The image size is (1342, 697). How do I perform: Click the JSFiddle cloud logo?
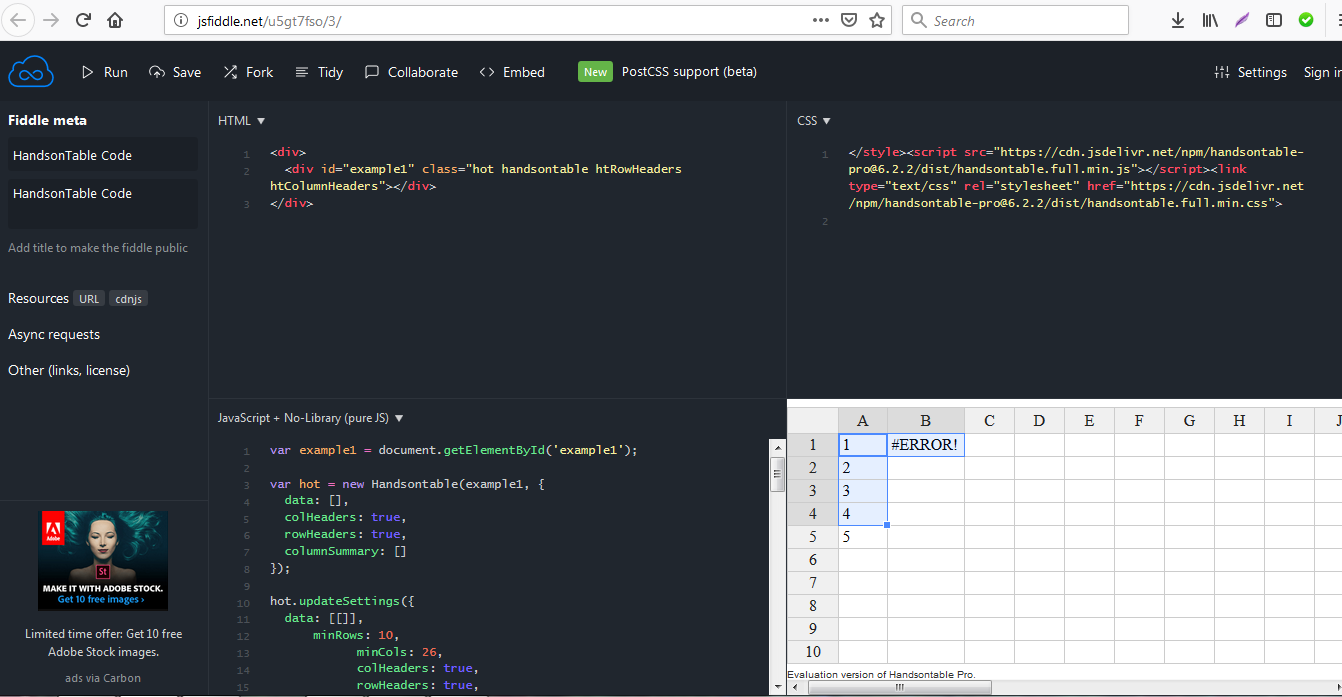31,72
